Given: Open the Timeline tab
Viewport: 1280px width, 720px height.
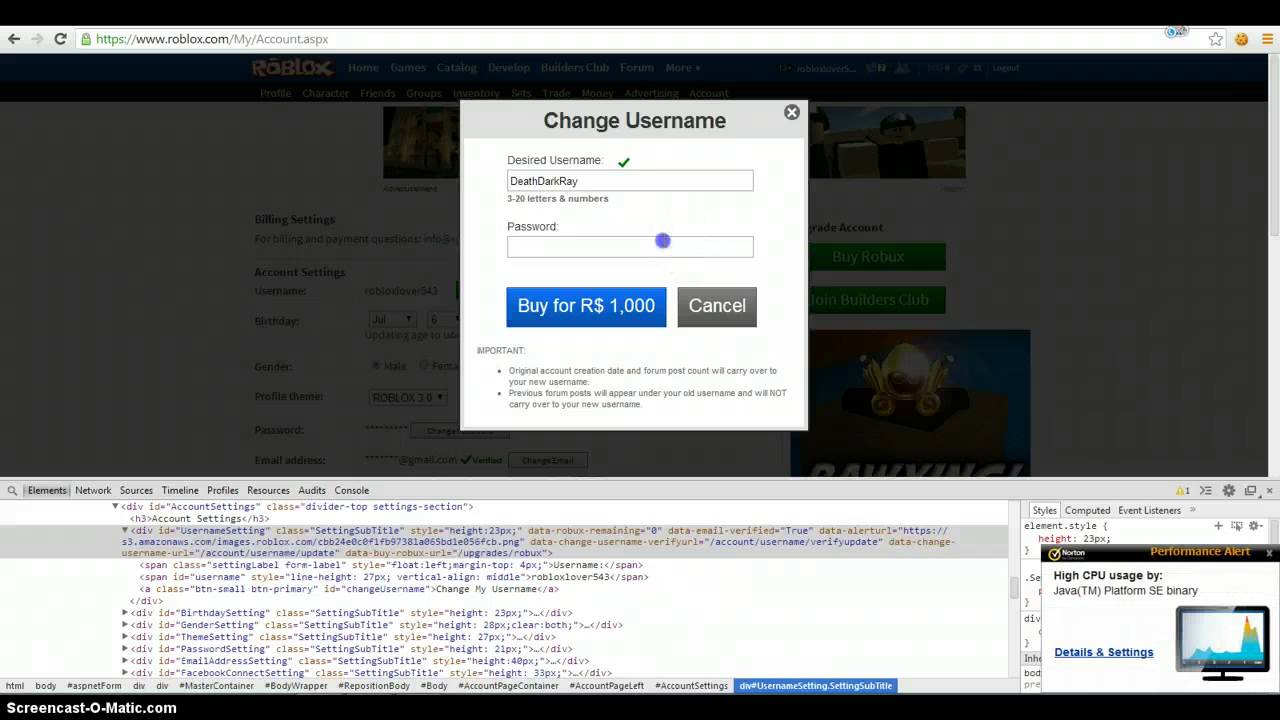Looking at the screenshot, I should coord(180,491).
